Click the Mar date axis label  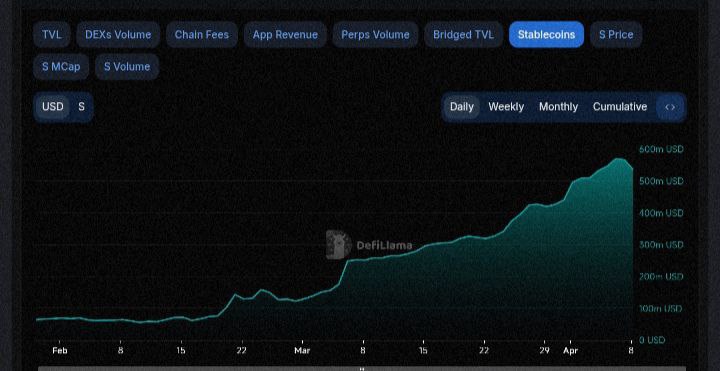[302, 351]
